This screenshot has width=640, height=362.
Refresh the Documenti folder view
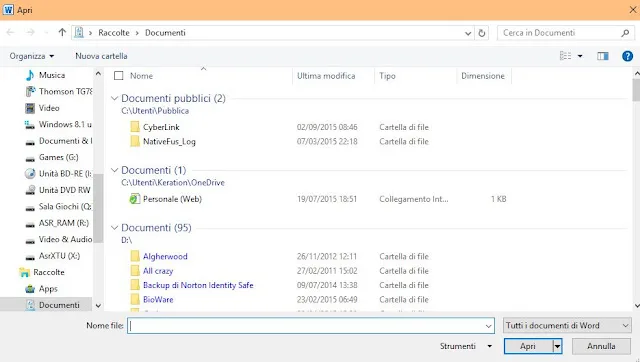tap(482, 33)
